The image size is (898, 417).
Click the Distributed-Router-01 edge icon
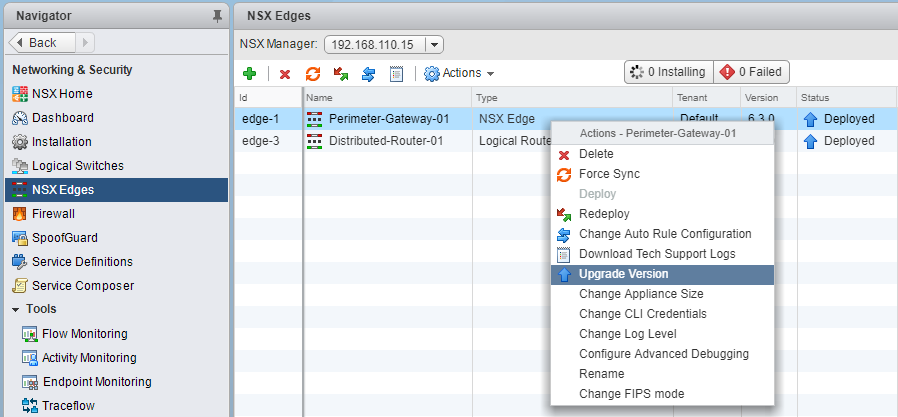coord(314,141)
